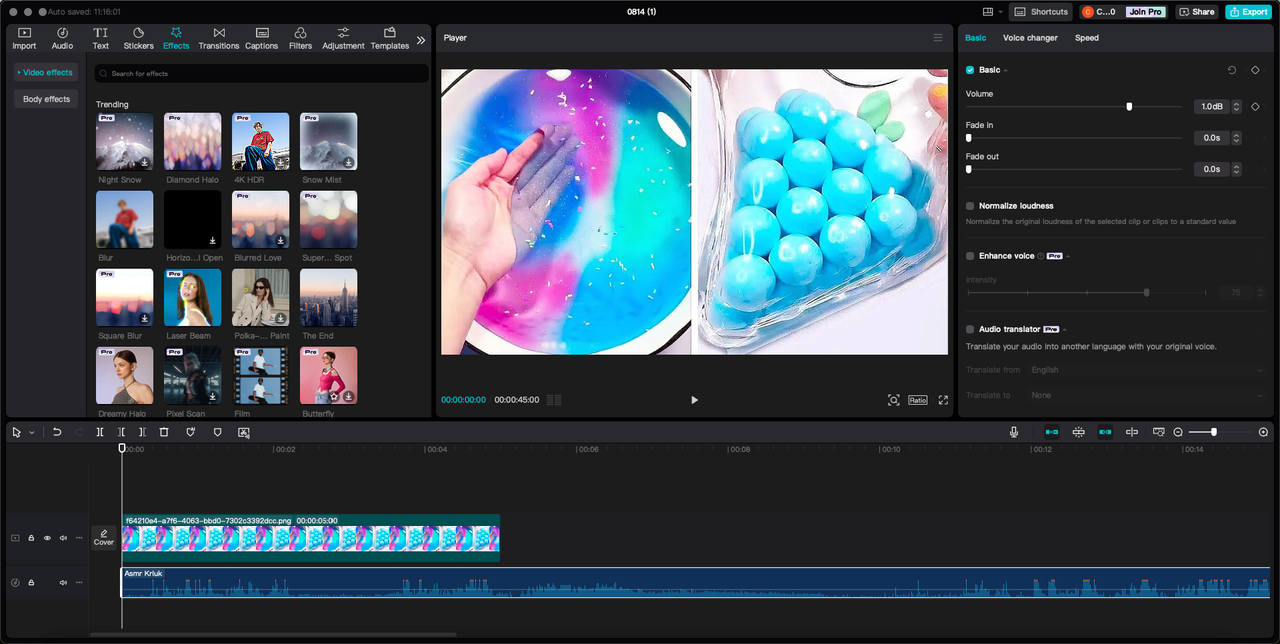Select the Laser Beam effect thumbnail

click(193, 297)
